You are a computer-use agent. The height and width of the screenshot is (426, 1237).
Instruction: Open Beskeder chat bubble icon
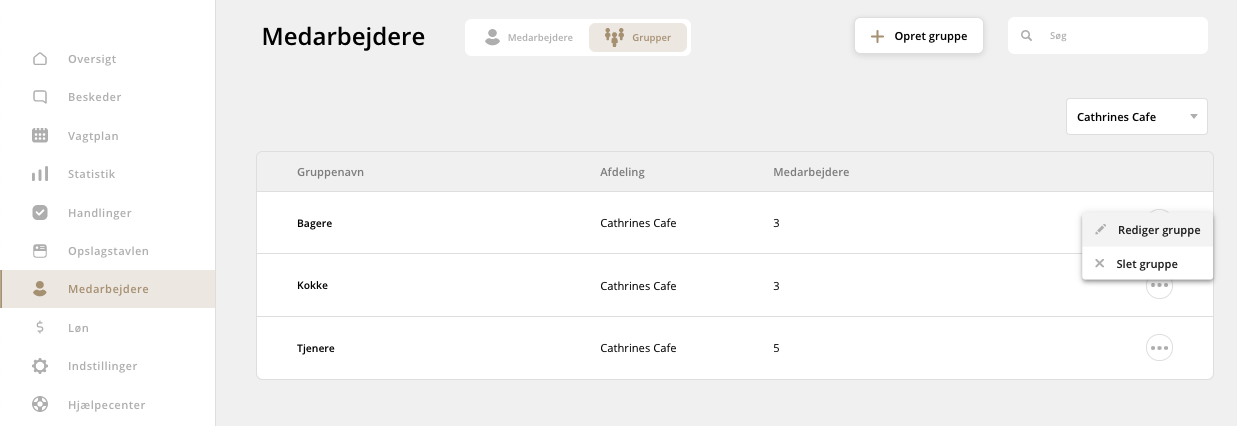tap(40, 97)
